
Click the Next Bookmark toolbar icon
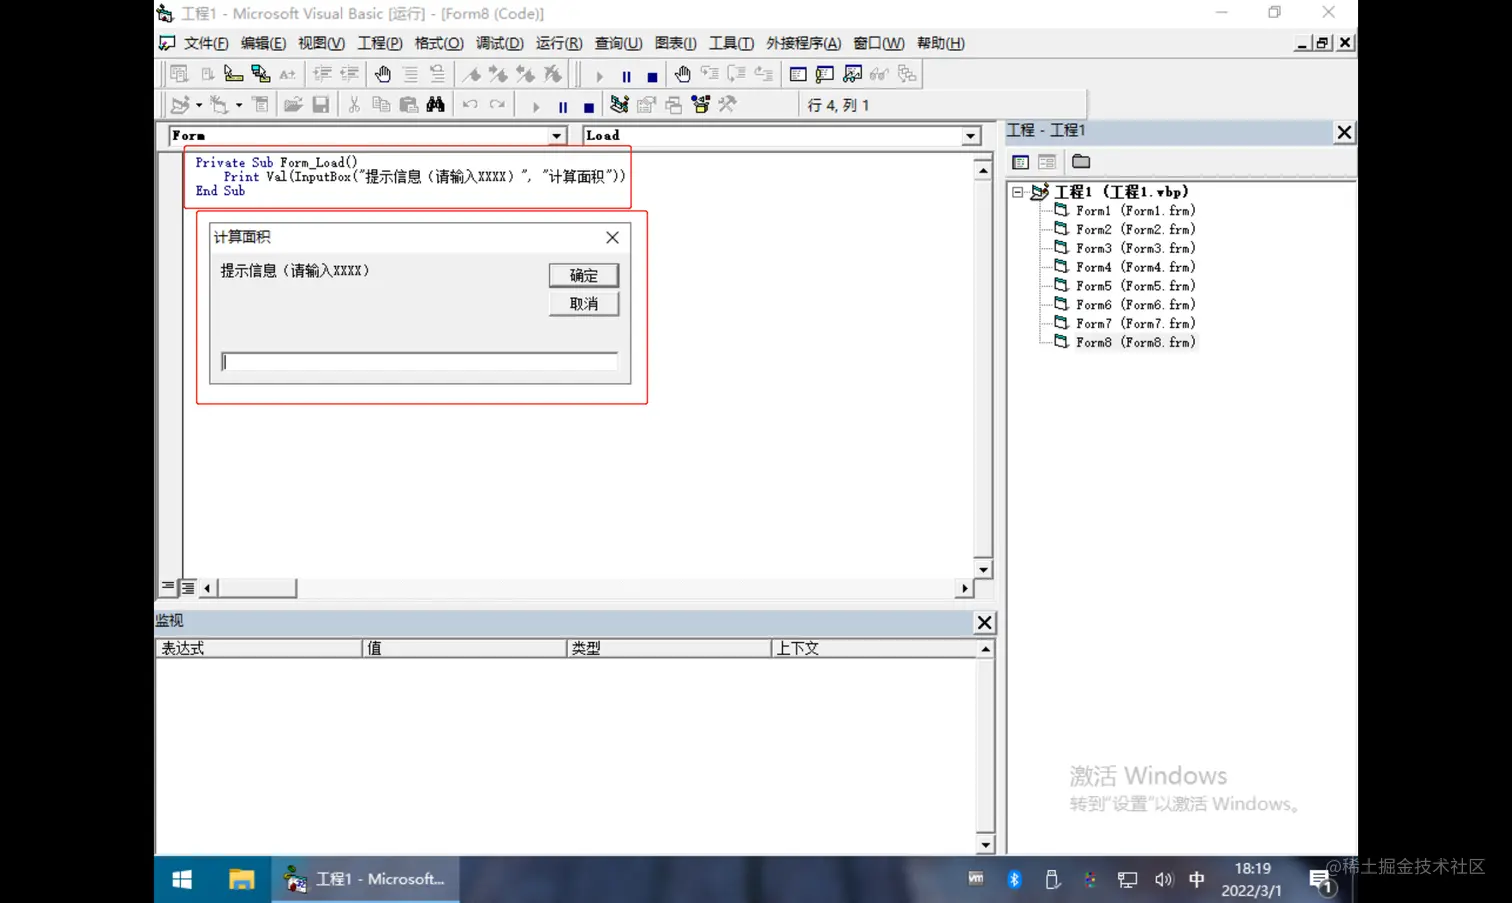(x=498, y=74)
